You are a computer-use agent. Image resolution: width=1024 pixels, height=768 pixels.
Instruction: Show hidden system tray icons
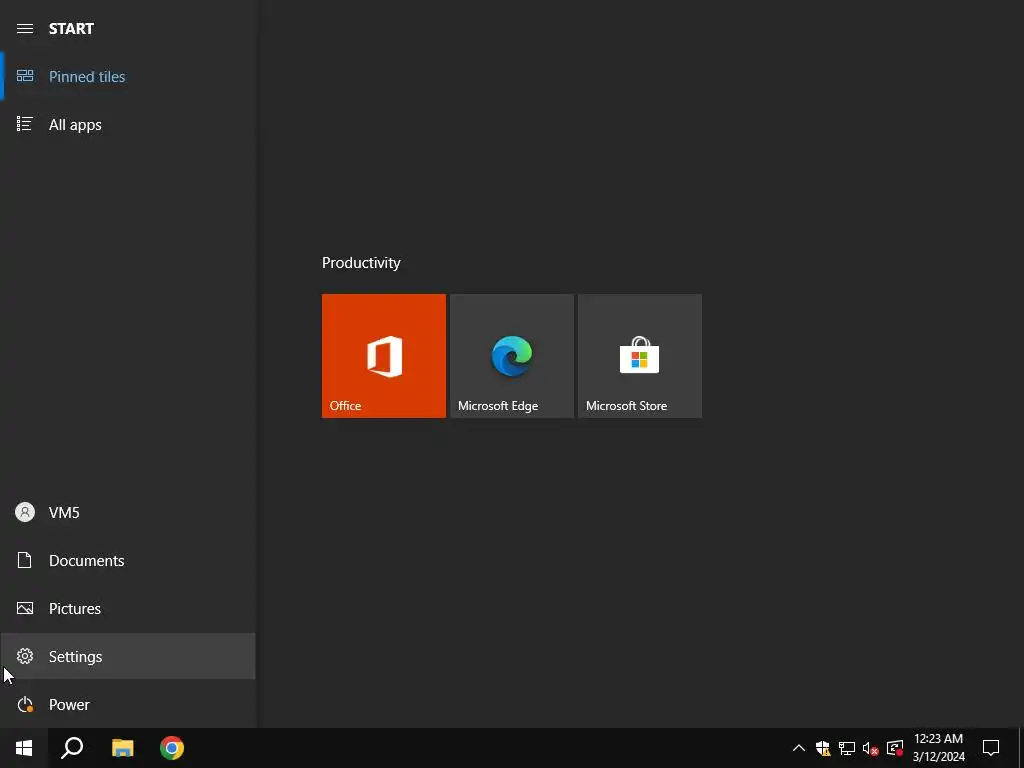[799, 748]
